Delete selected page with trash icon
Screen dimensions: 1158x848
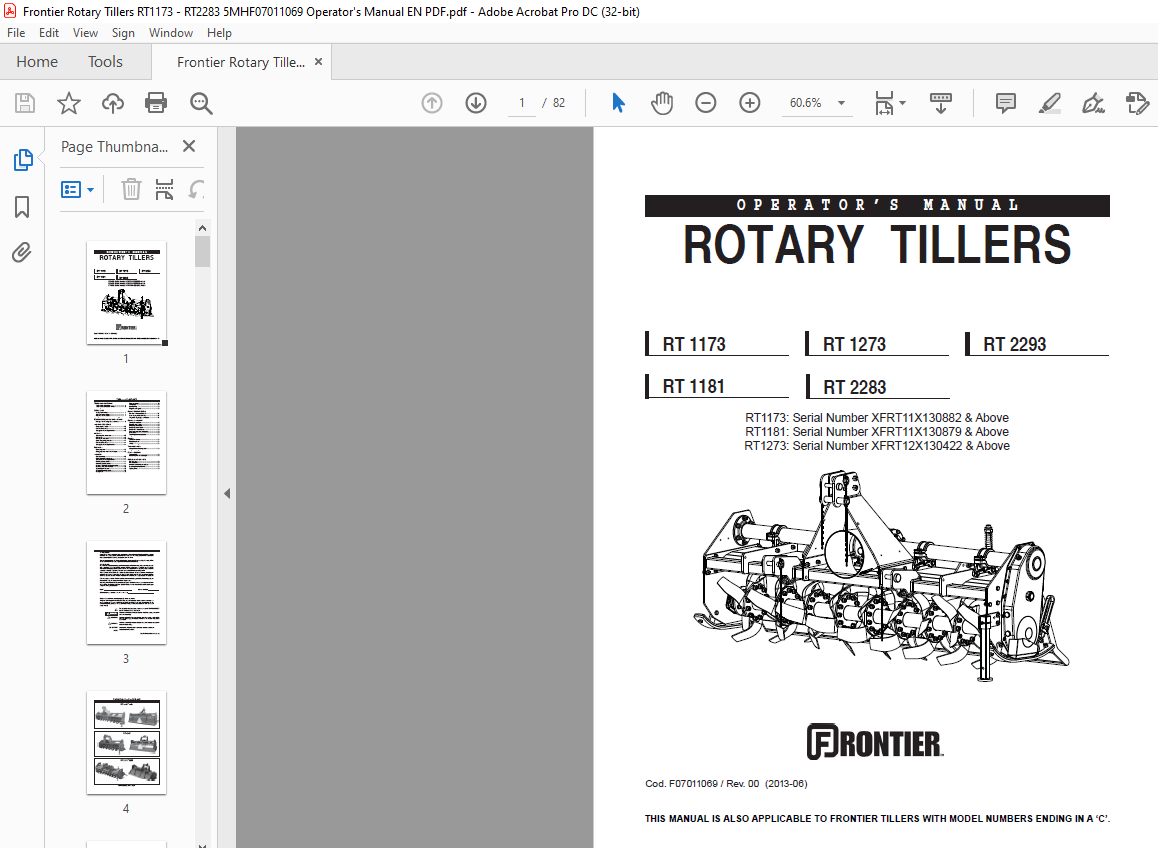click(131, 190)
